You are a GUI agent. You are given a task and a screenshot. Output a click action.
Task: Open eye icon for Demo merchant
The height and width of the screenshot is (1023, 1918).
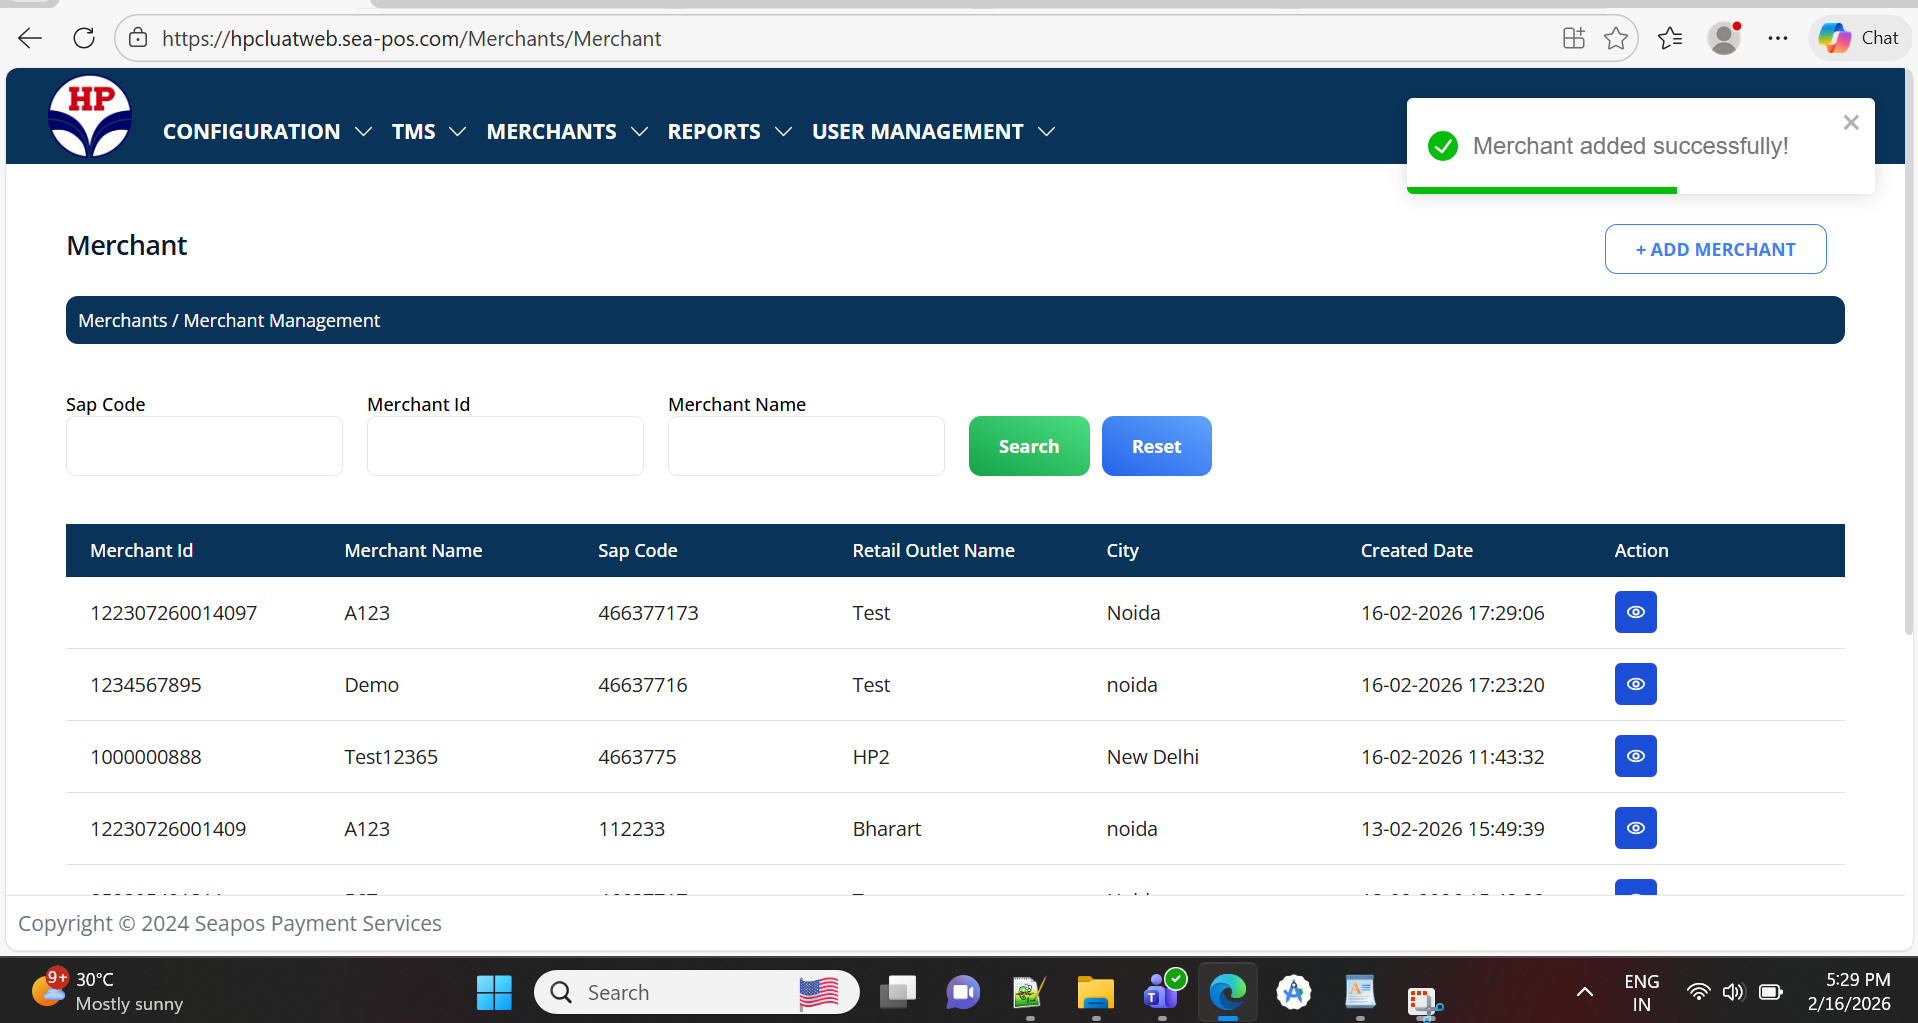1635,684
